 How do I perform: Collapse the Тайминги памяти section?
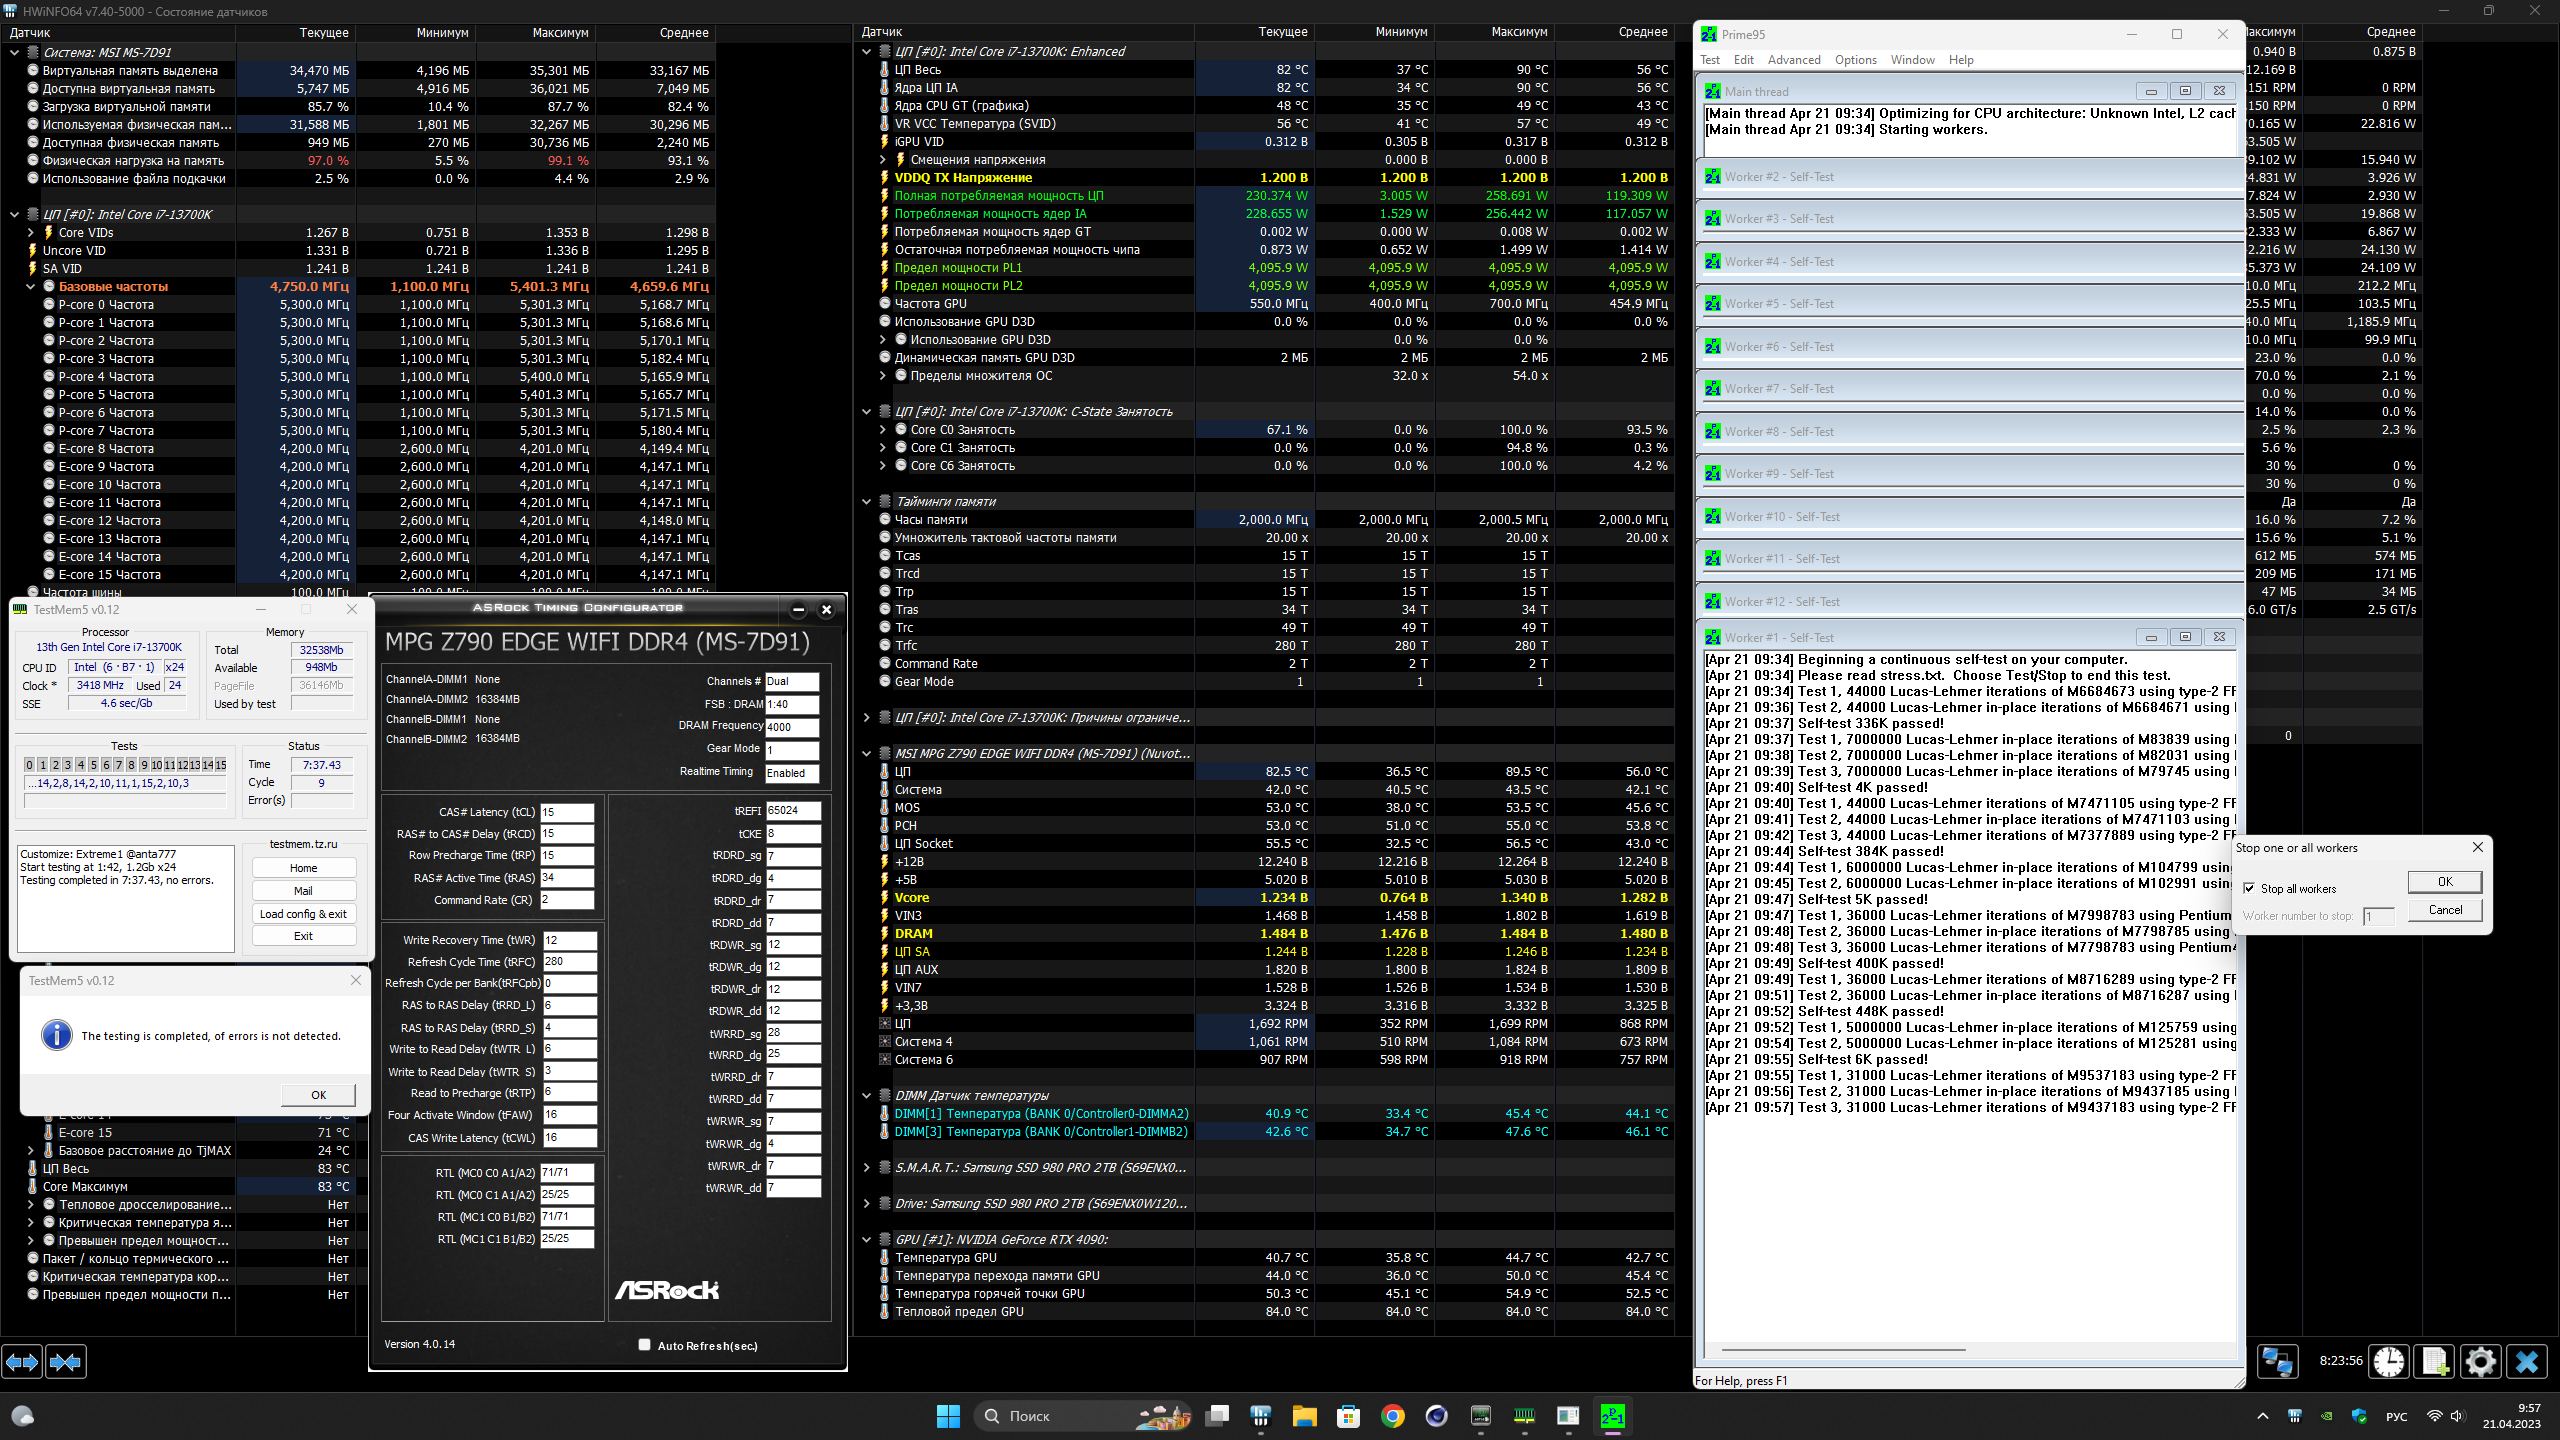pyautogui.click(x=867, y=502)
